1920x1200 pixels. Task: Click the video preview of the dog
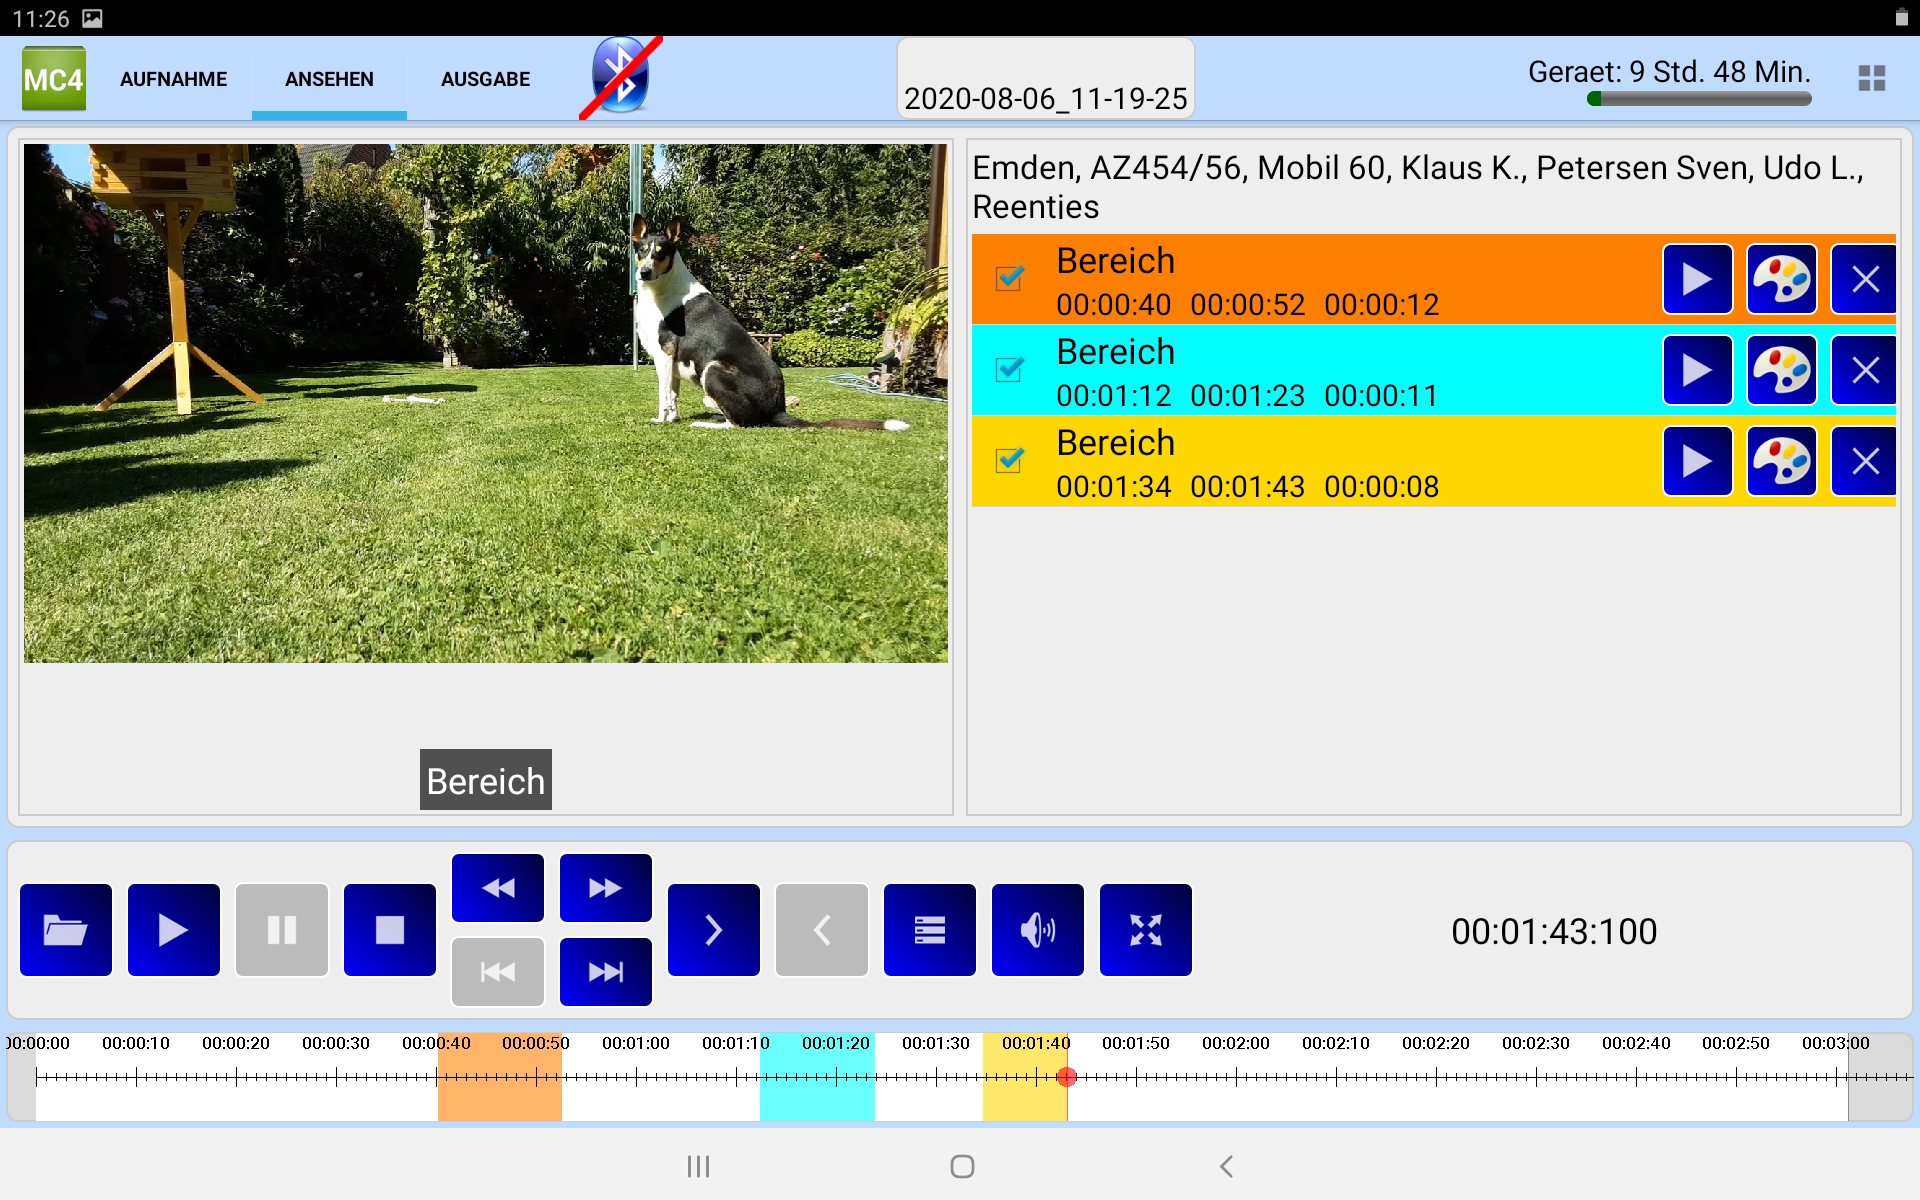[x=486, y=403]
